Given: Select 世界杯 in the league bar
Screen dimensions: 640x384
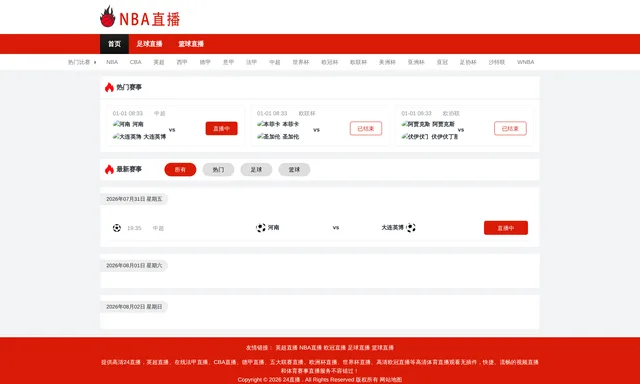Looking at the screenshot, I should [x=301, y=62].
